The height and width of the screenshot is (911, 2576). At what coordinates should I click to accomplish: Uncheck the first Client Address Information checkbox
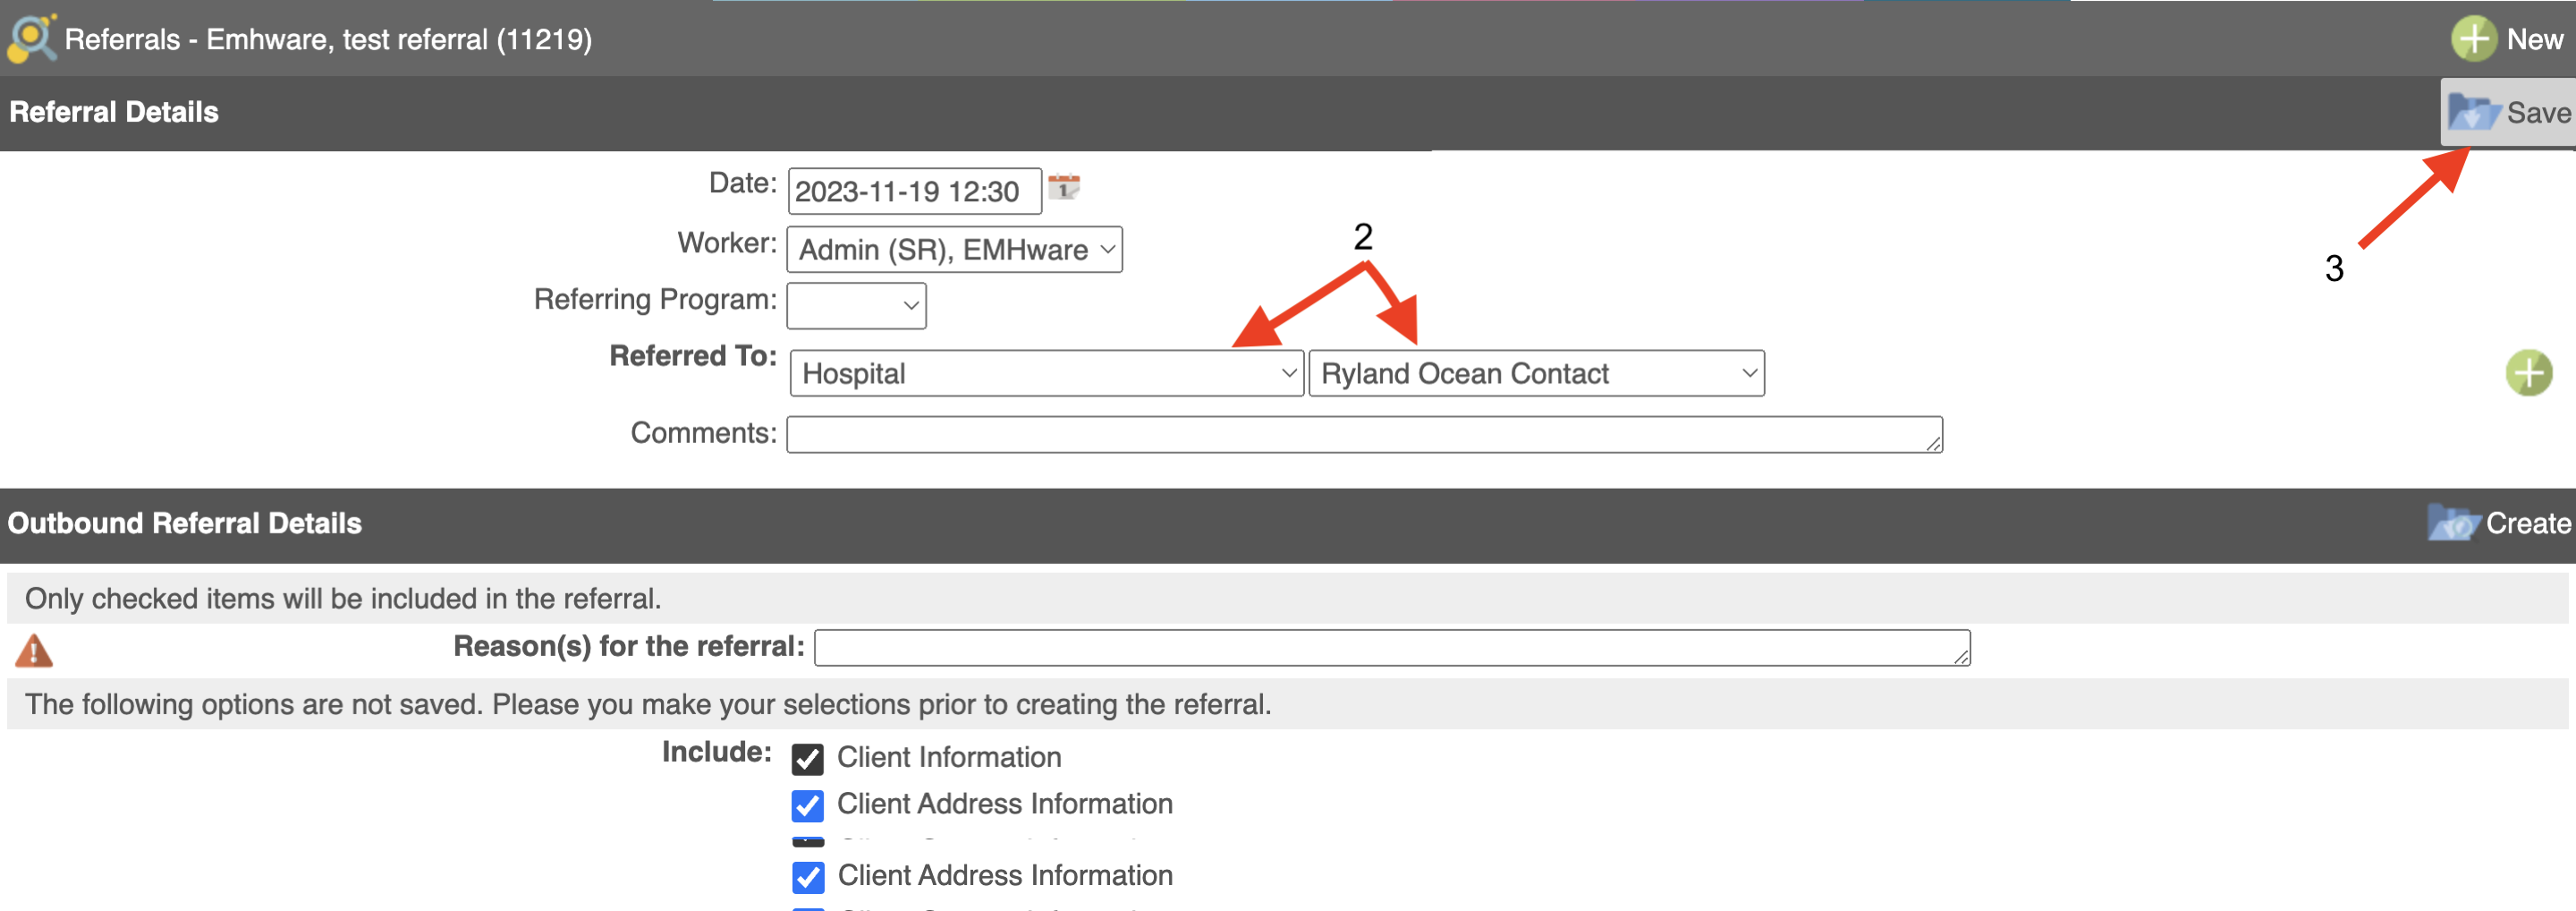[x=806, y=806]
